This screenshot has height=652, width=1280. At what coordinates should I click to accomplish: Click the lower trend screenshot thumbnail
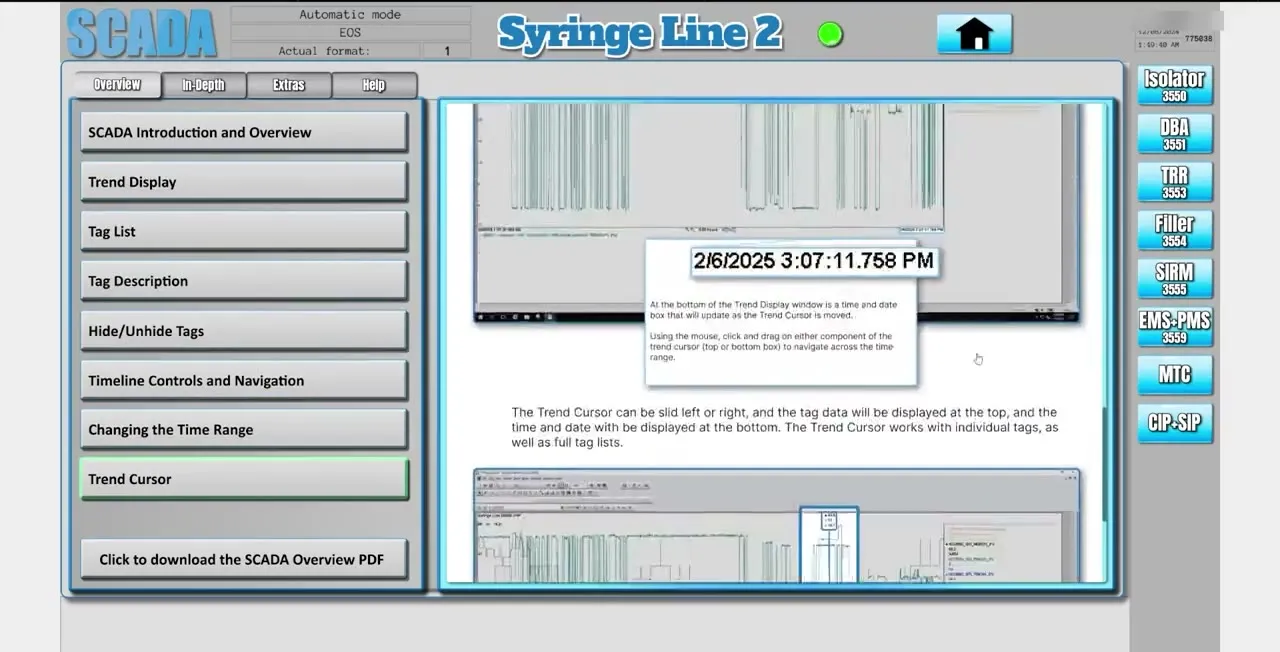pyautogui.click(x=776, y=525)
